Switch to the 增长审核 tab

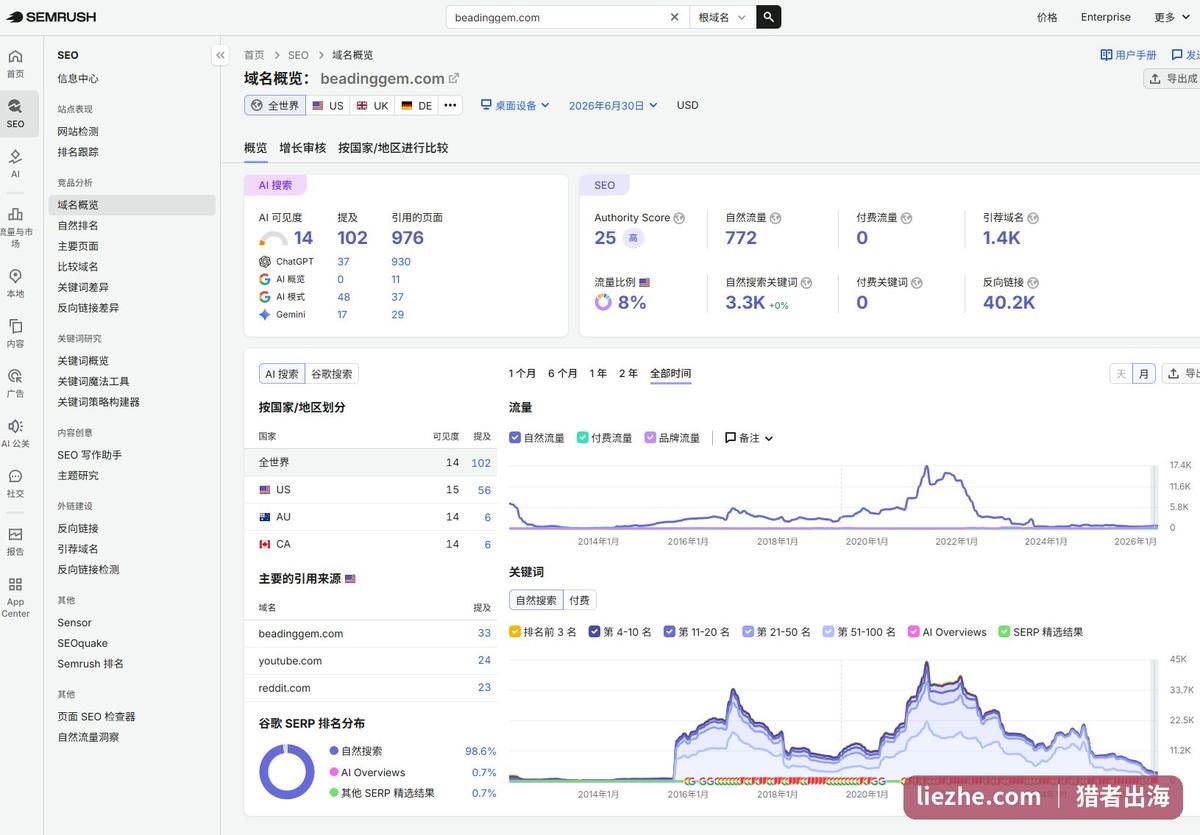click(303, 148)
